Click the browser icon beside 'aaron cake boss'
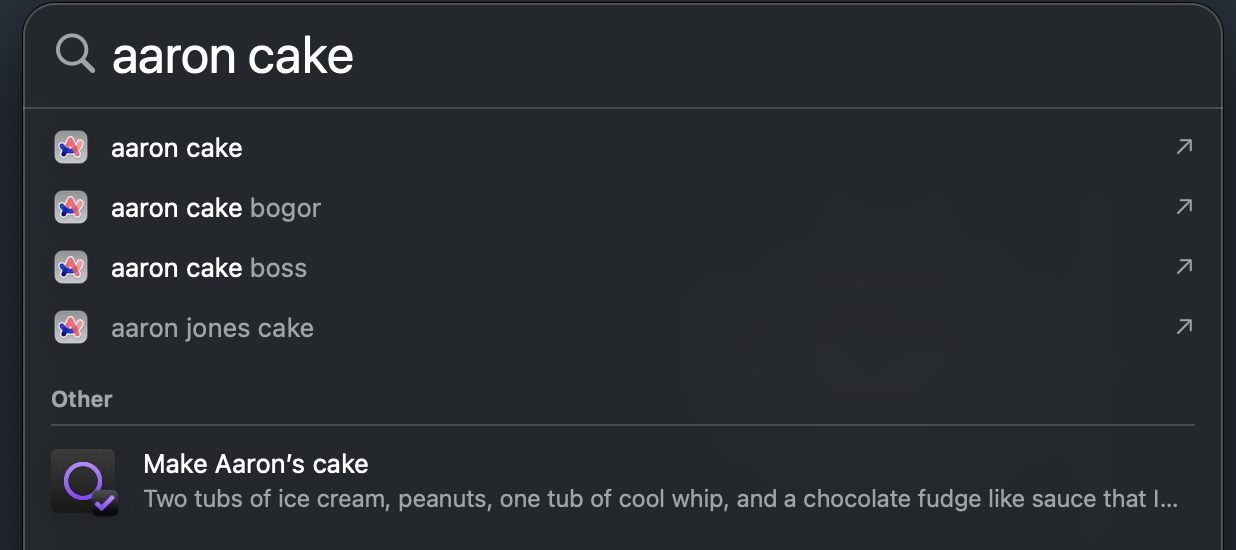 (x=70, y=268)
